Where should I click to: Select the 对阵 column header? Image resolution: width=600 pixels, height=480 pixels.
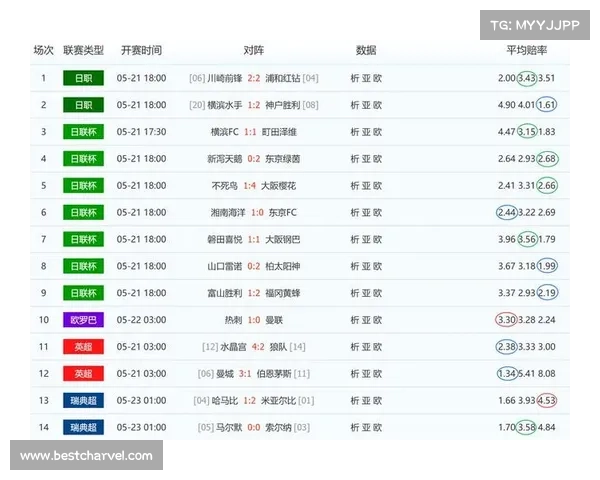tap(254, 50)
